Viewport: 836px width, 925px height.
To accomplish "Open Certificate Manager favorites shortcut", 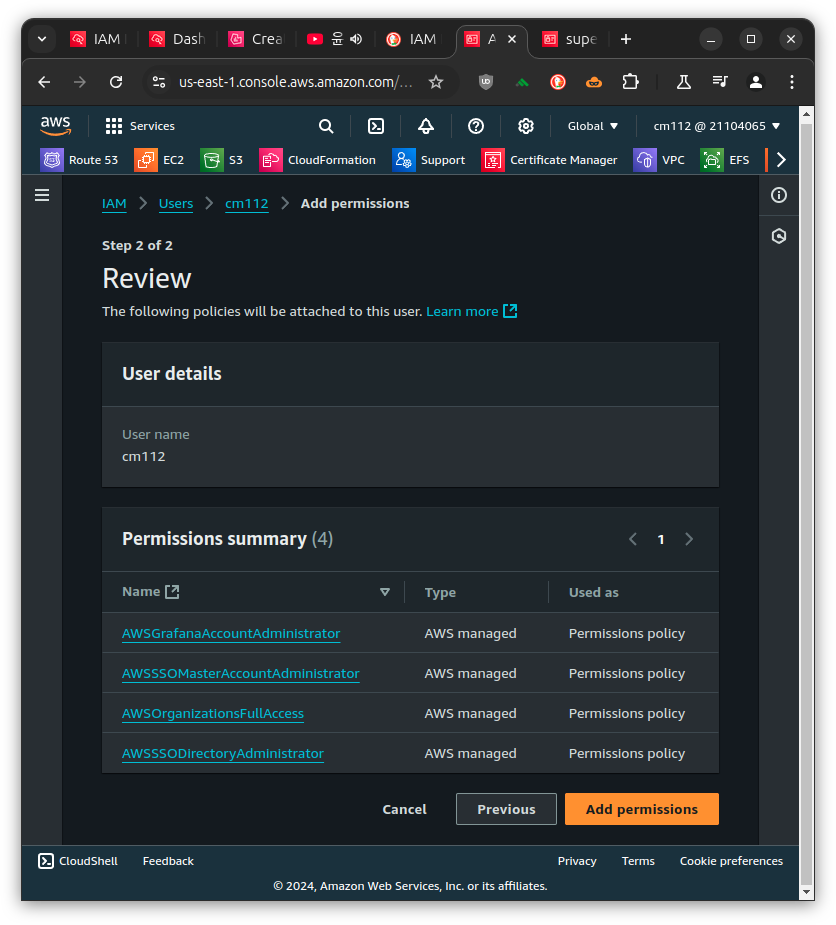I will point(549,160).
